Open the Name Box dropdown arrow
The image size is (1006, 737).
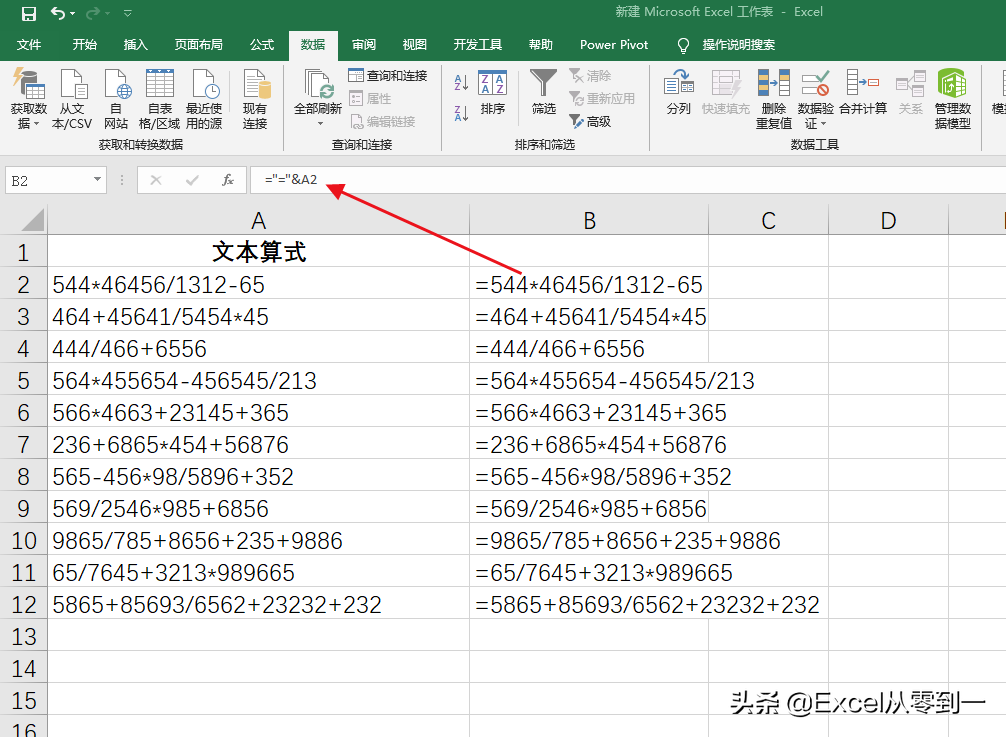point(97,180)
